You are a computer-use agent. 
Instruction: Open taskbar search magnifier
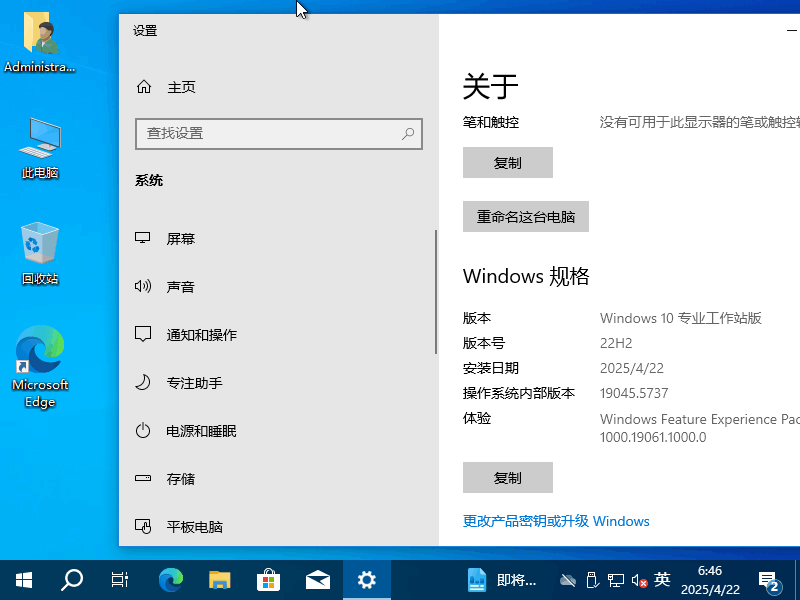coord(71,580)
